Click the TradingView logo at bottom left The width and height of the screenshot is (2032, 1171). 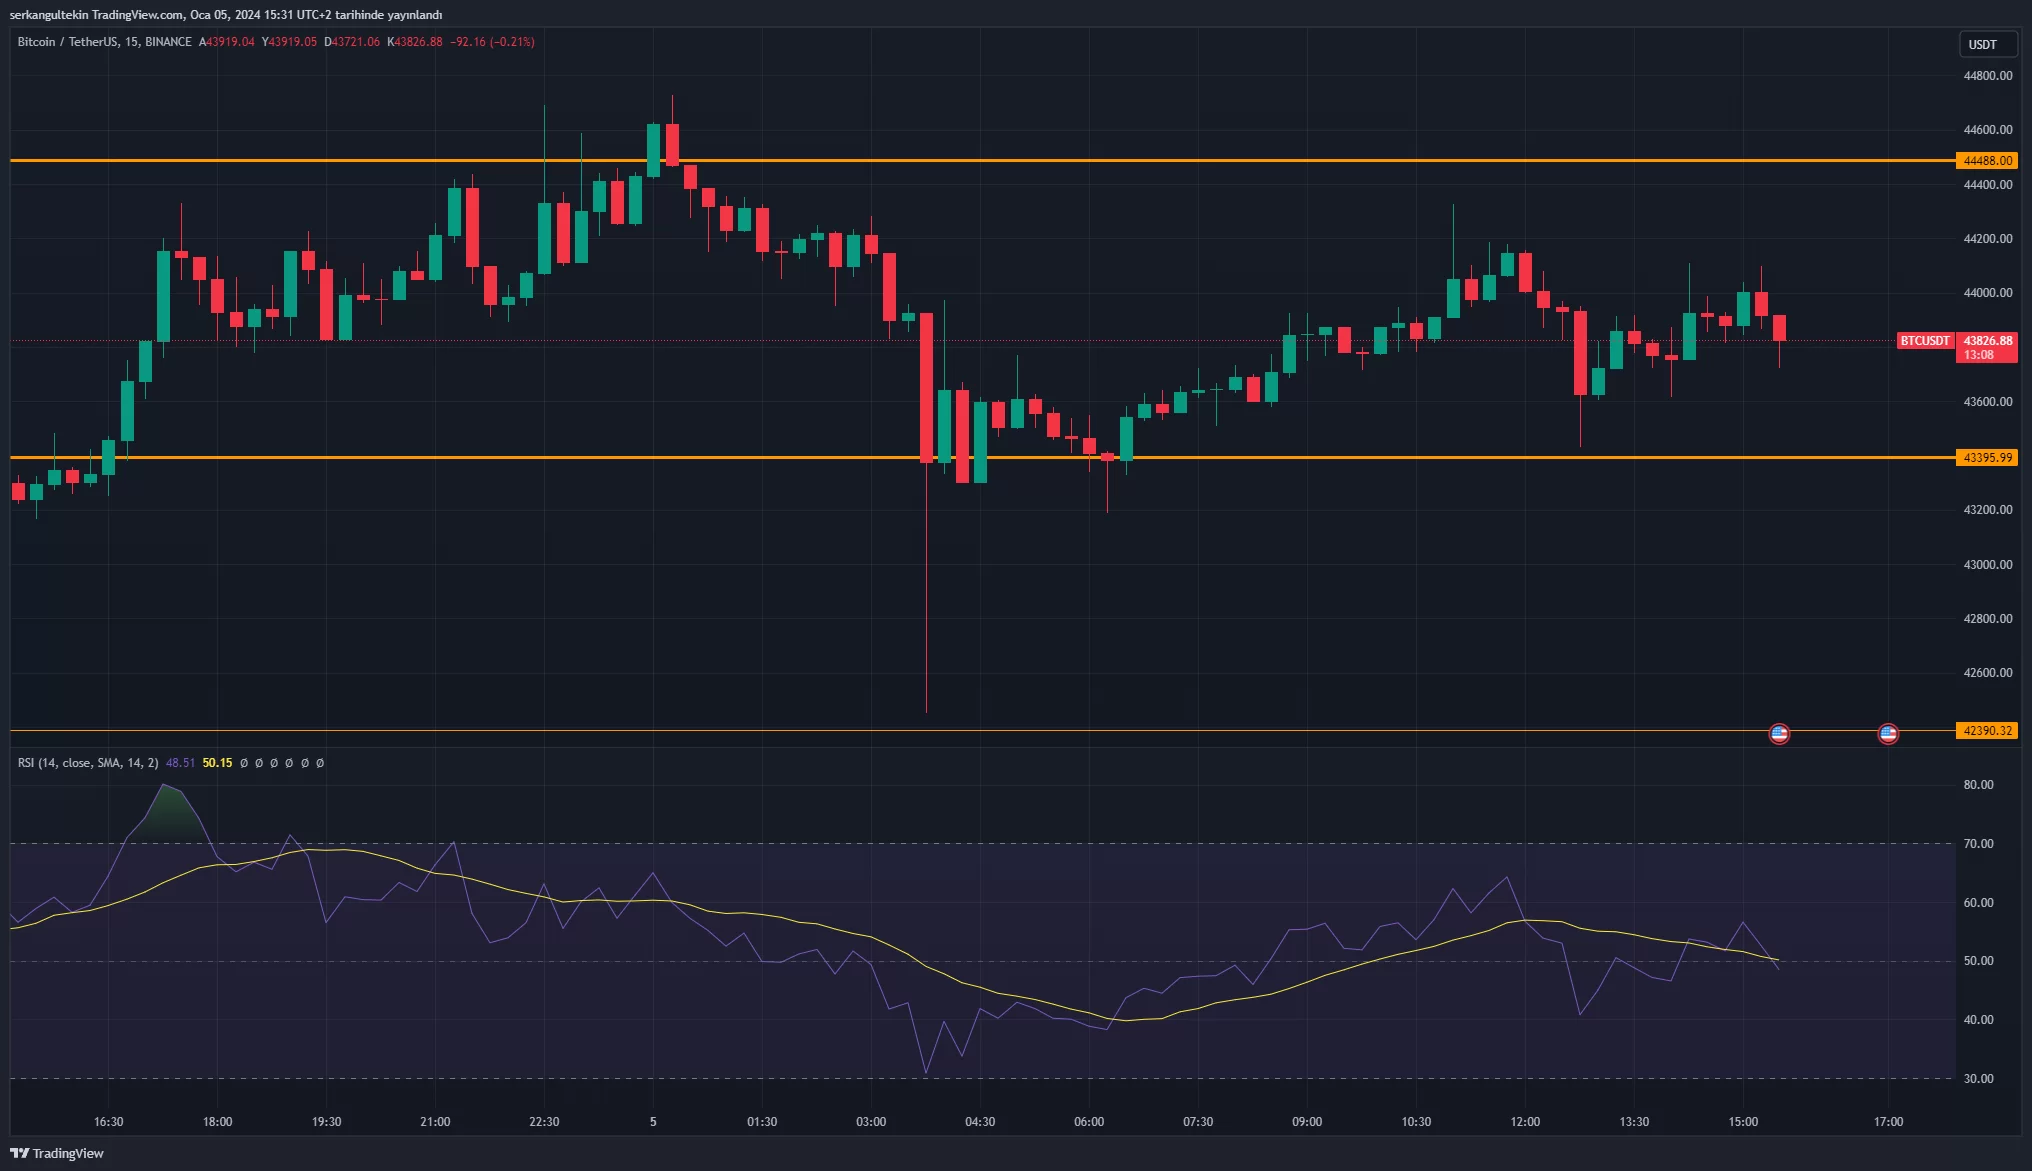coord(57,1153)
